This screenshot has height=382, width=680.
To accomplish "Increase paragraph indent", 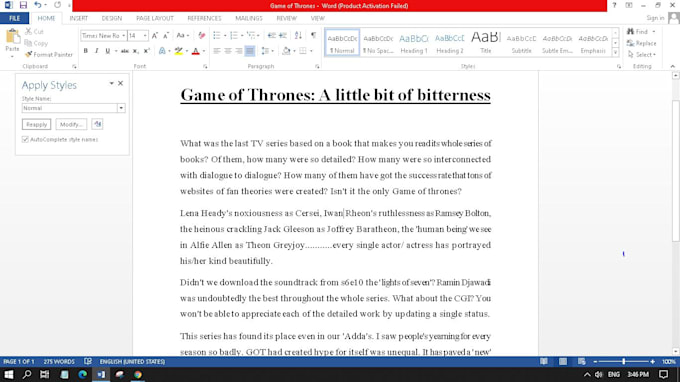I will point(283,36).
